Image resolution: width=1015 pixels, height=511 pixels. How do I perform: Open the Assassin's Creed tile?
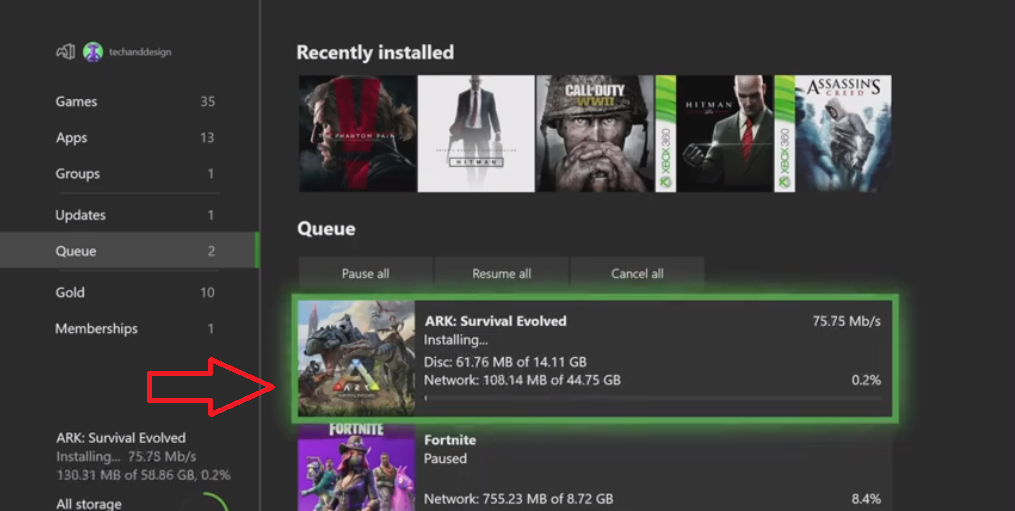point(833,133)
